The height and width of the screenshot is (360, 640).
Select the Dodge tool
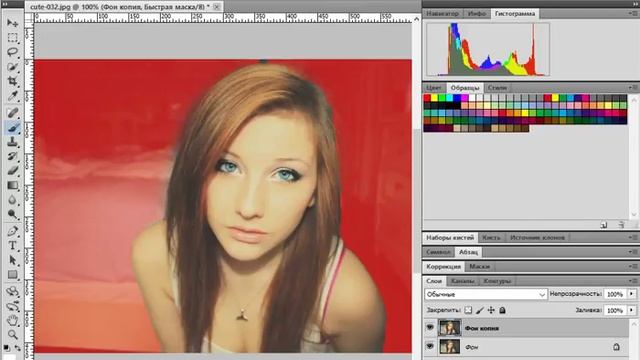click(x=12, y=215)
